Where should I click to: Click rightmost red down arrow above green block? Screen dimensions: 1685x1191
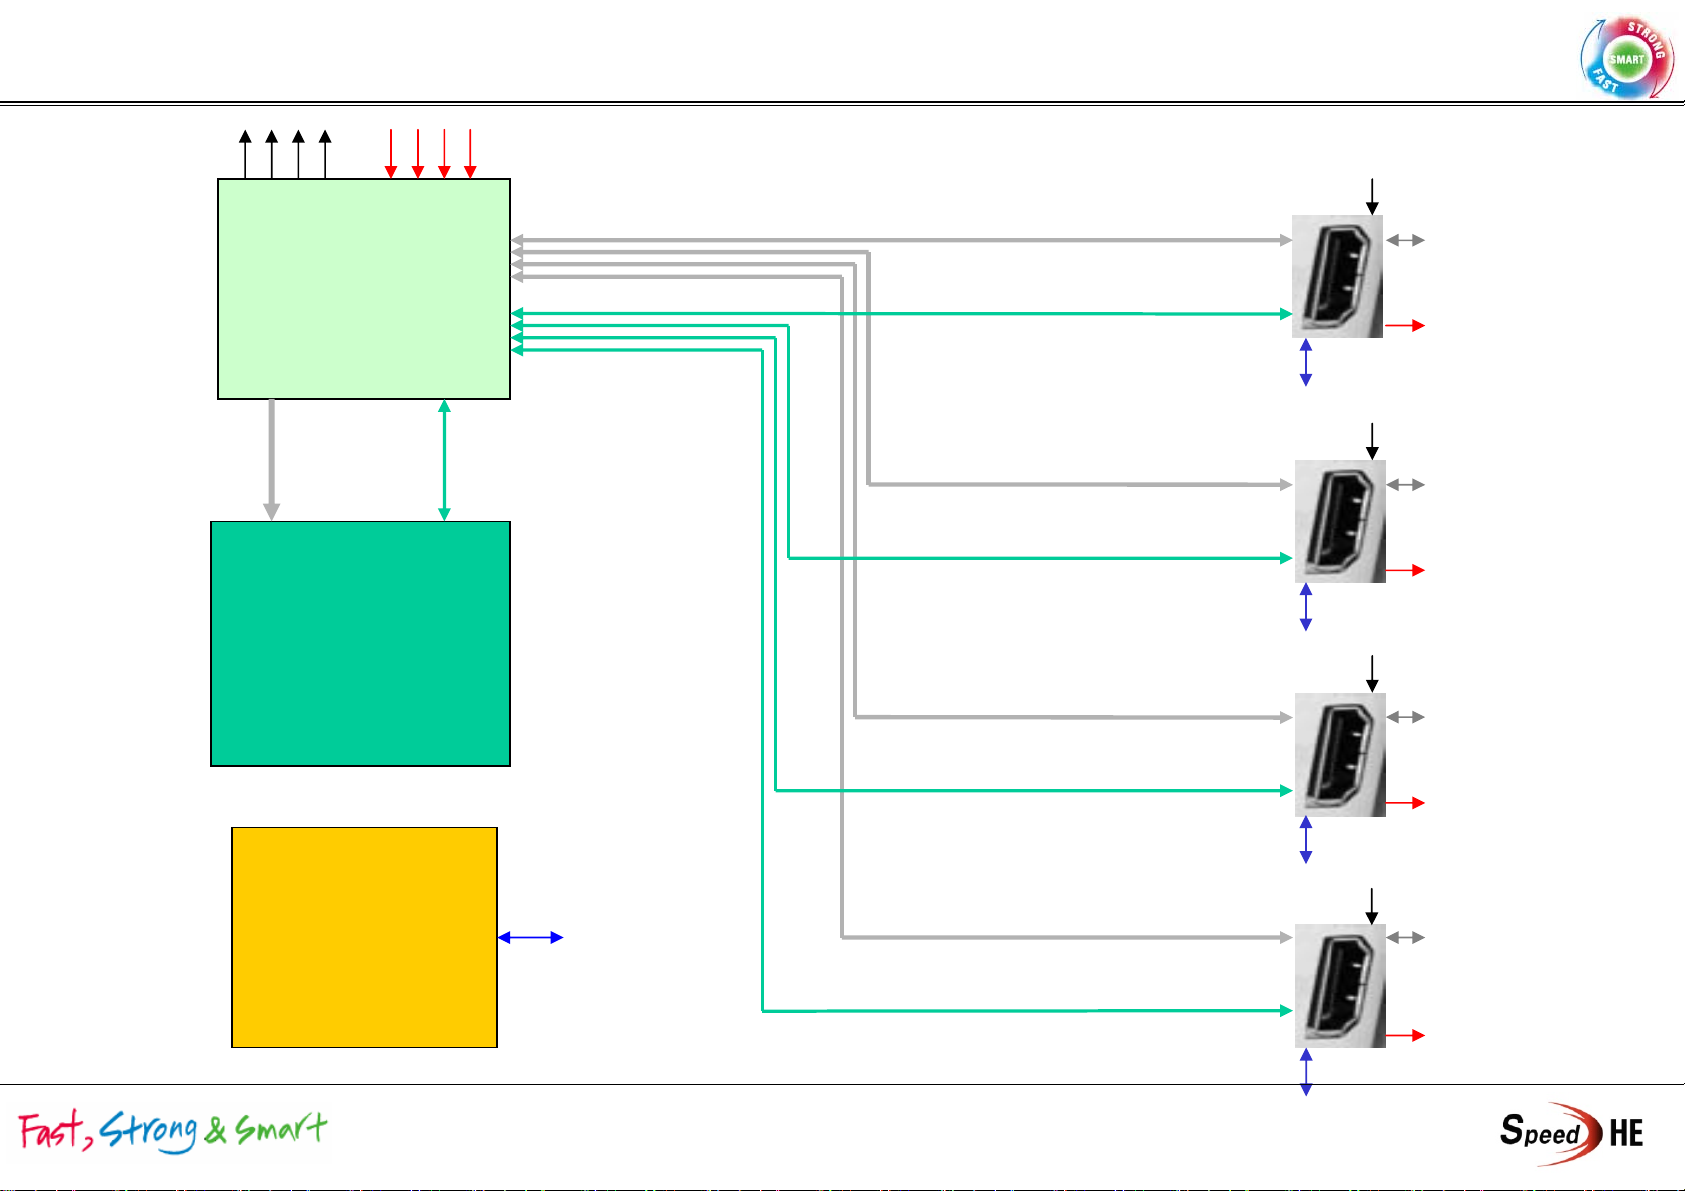point(470,153)
